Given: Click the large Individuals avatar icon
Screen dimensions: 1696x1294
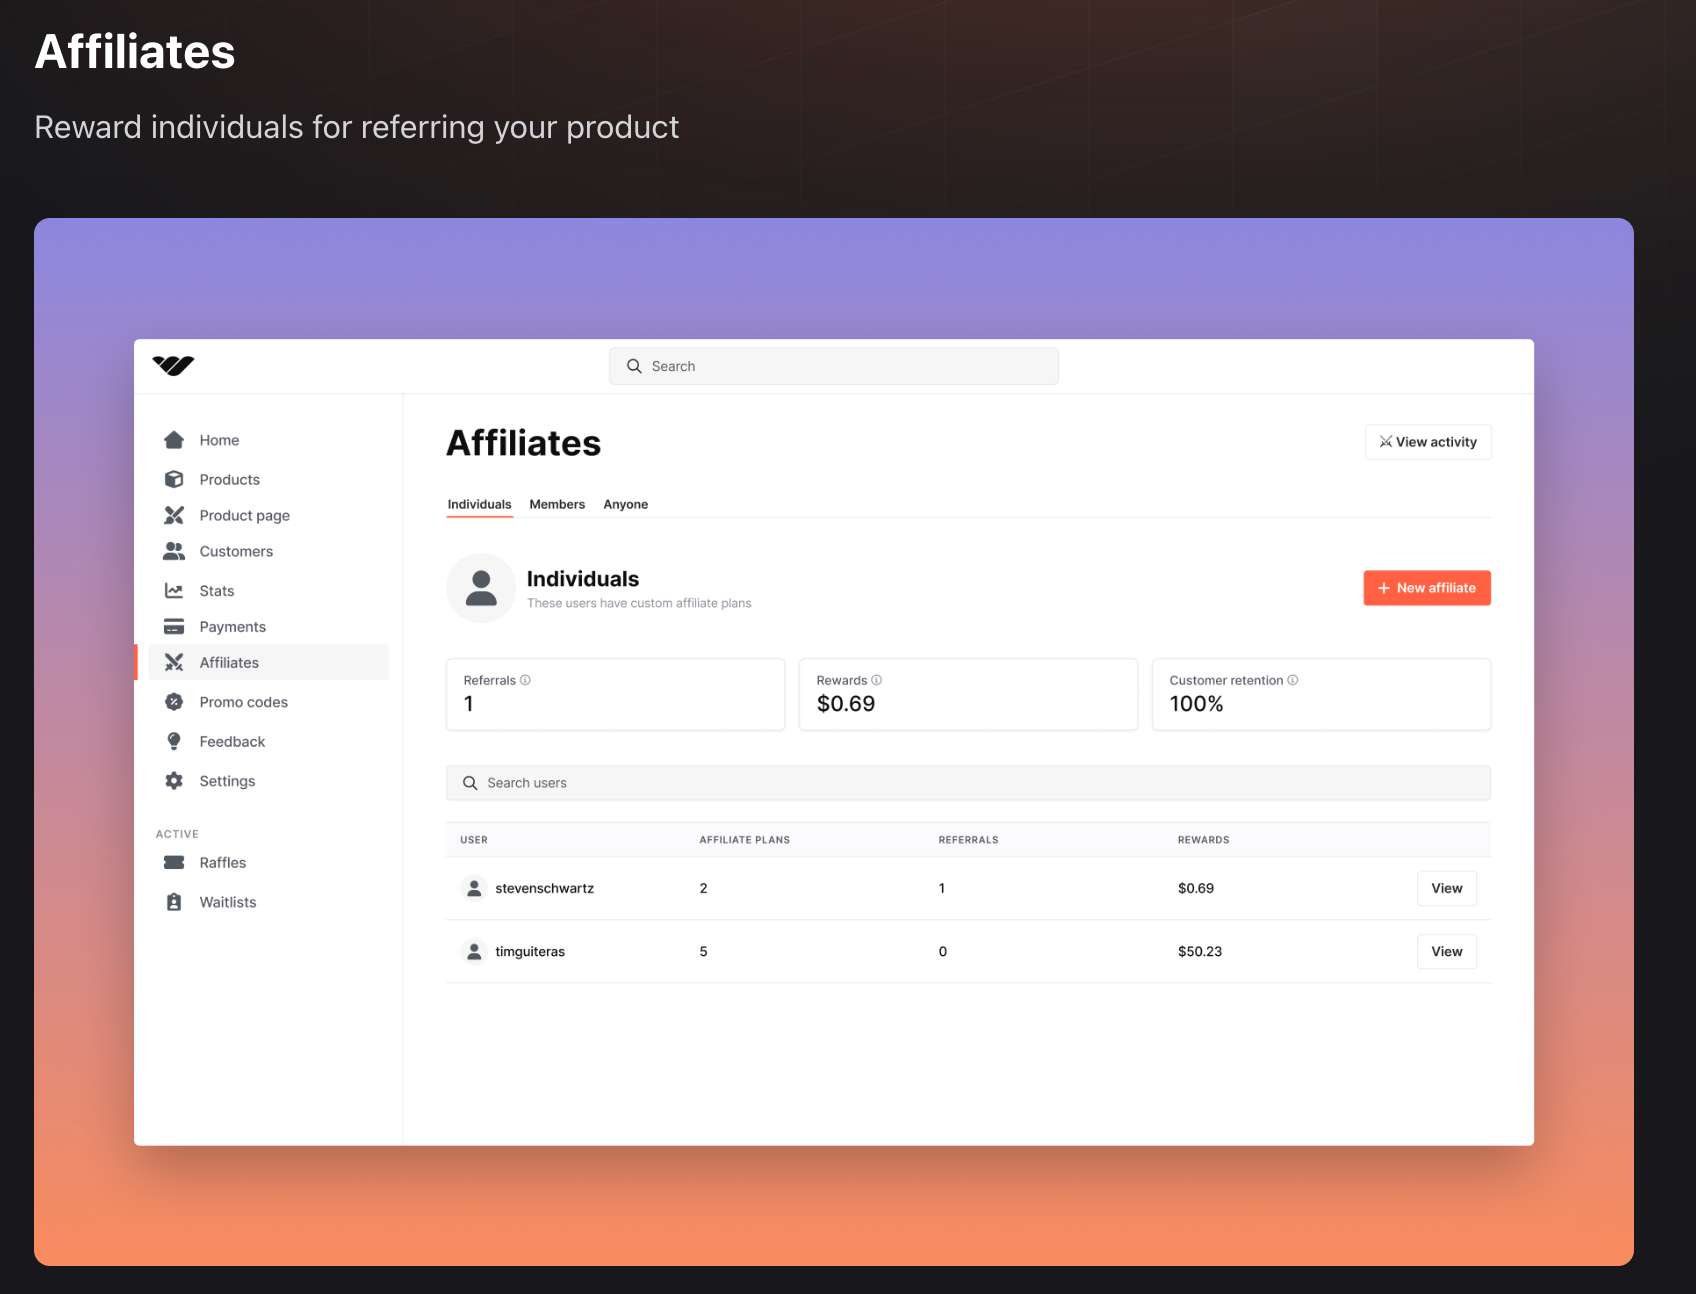Looking at the screenshot, I should pyautogui.click(x=481, y=588).
